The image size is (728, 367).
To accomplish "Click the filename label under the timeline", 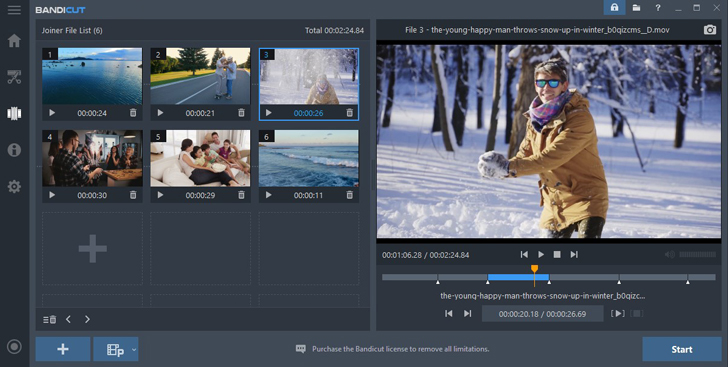I will pos(542,295).
